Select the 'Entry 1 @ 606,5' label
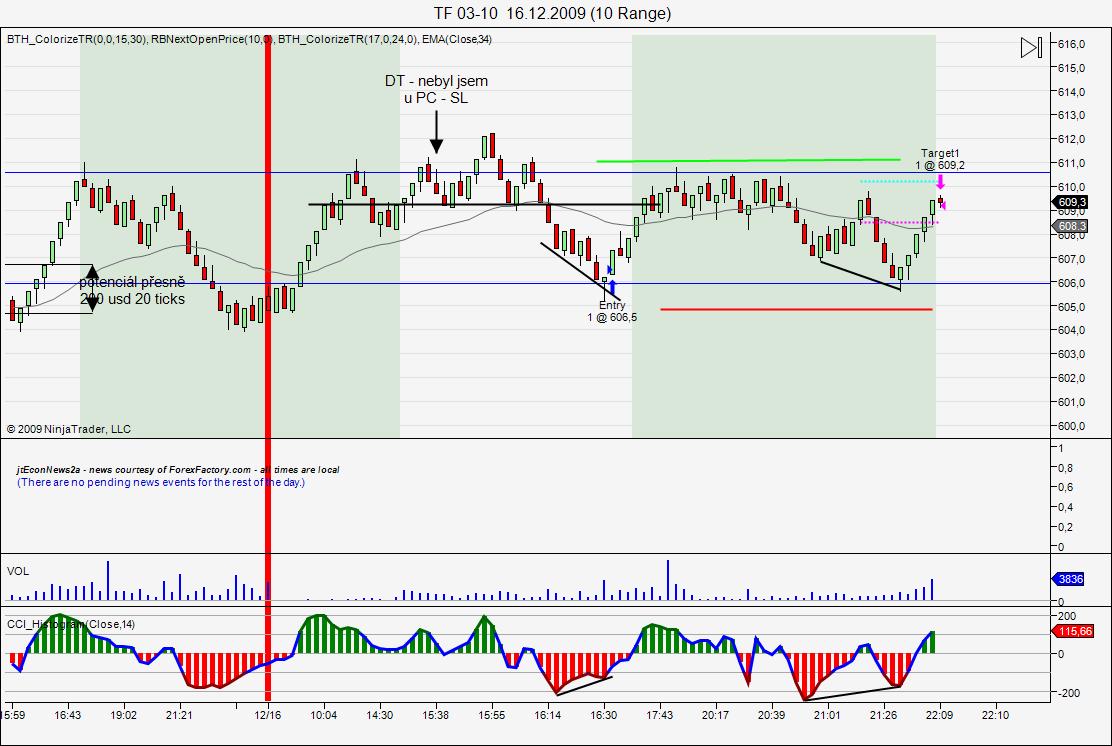 click(612, 311)
